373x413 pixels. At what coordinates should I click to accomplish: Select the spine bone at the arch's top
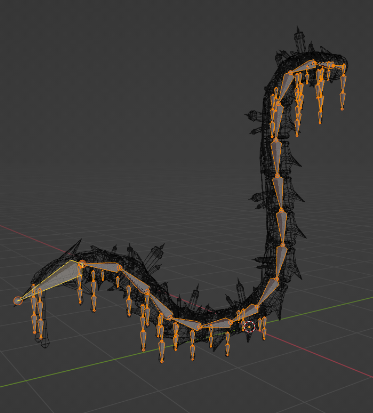302,68
